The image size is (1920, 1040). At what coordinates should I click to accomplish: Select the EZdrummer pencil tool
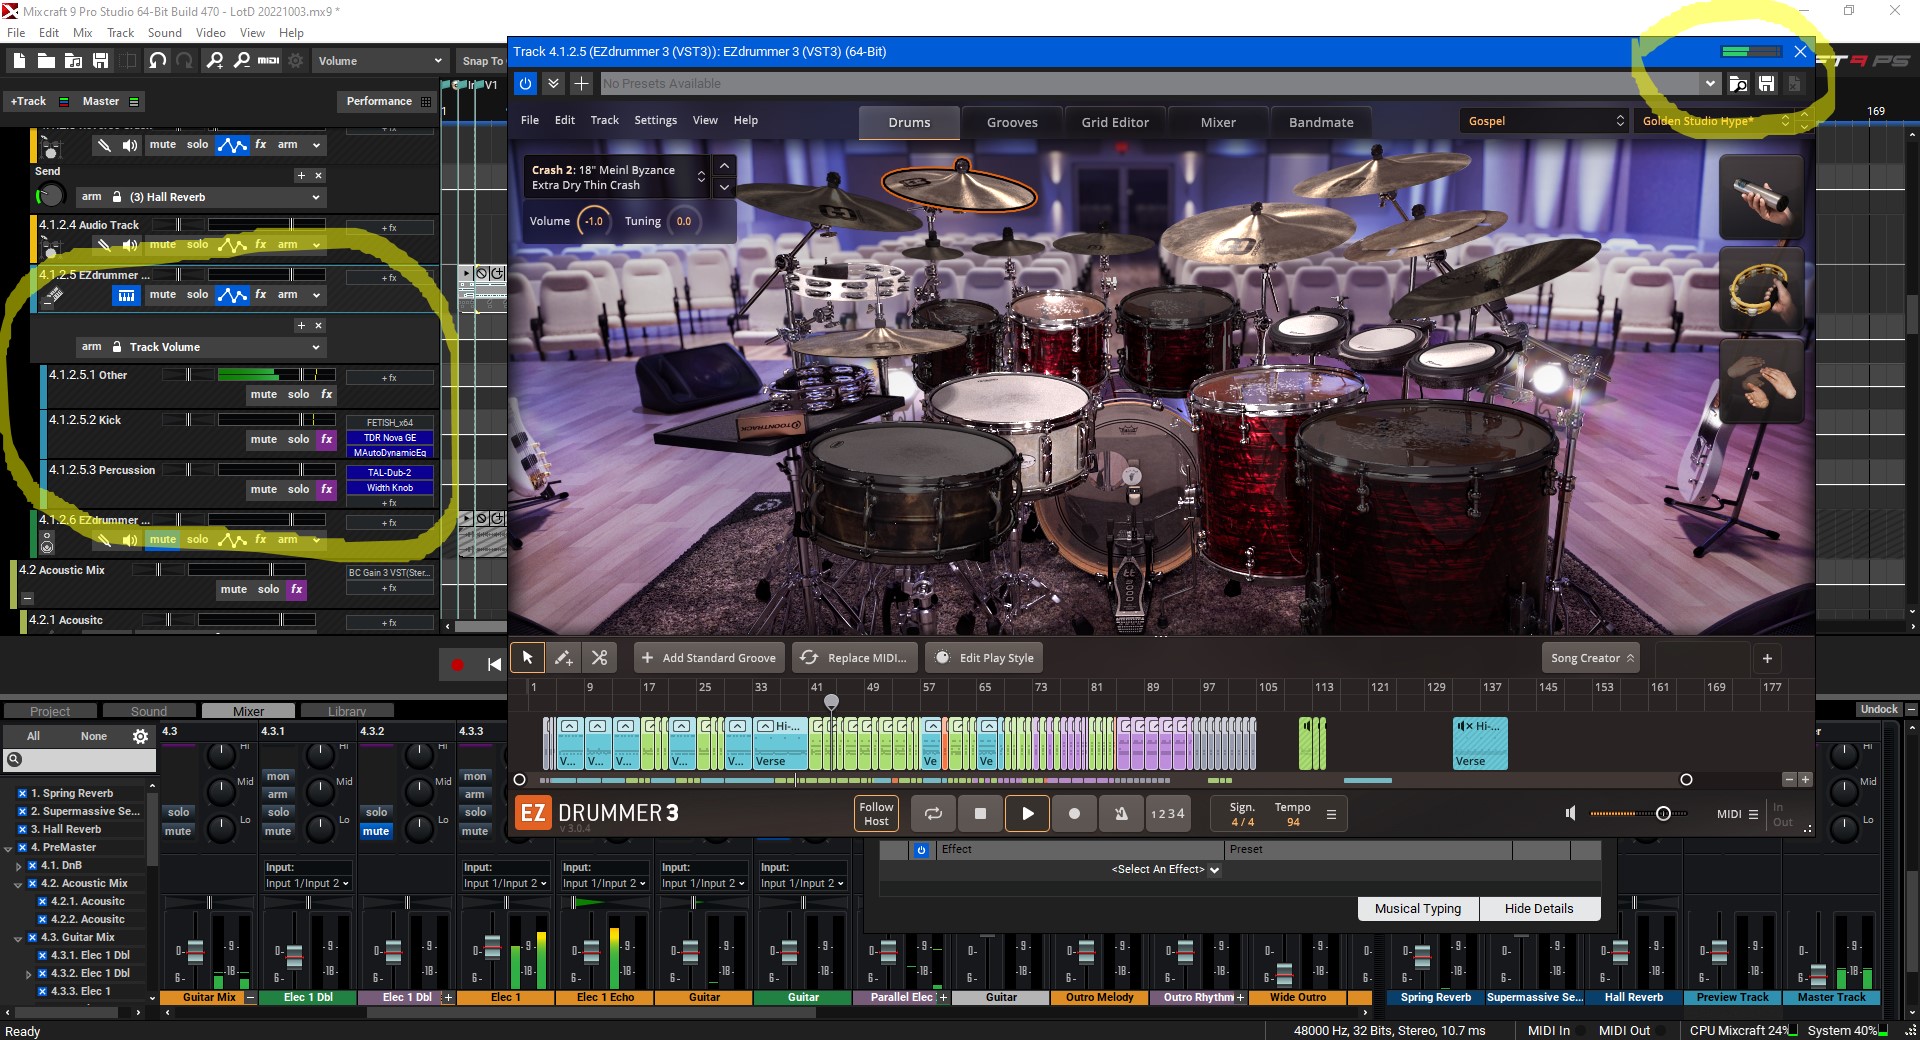(563, 657)
